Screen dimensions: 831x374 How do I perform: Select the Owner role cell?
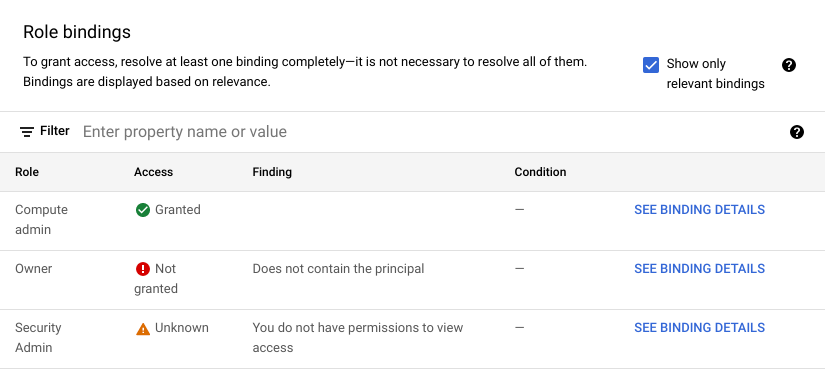(x=33, y=269)
